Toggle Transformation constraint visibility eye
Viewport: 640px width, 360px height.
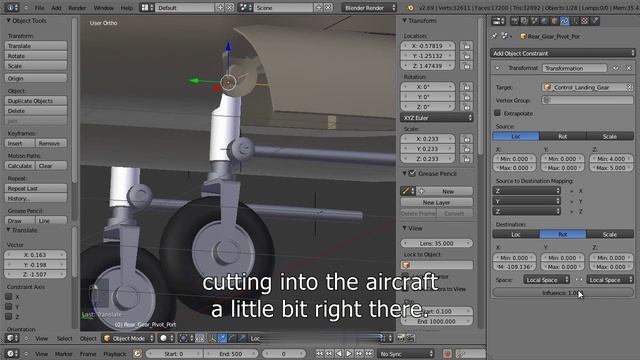click(x=616, y=68)
